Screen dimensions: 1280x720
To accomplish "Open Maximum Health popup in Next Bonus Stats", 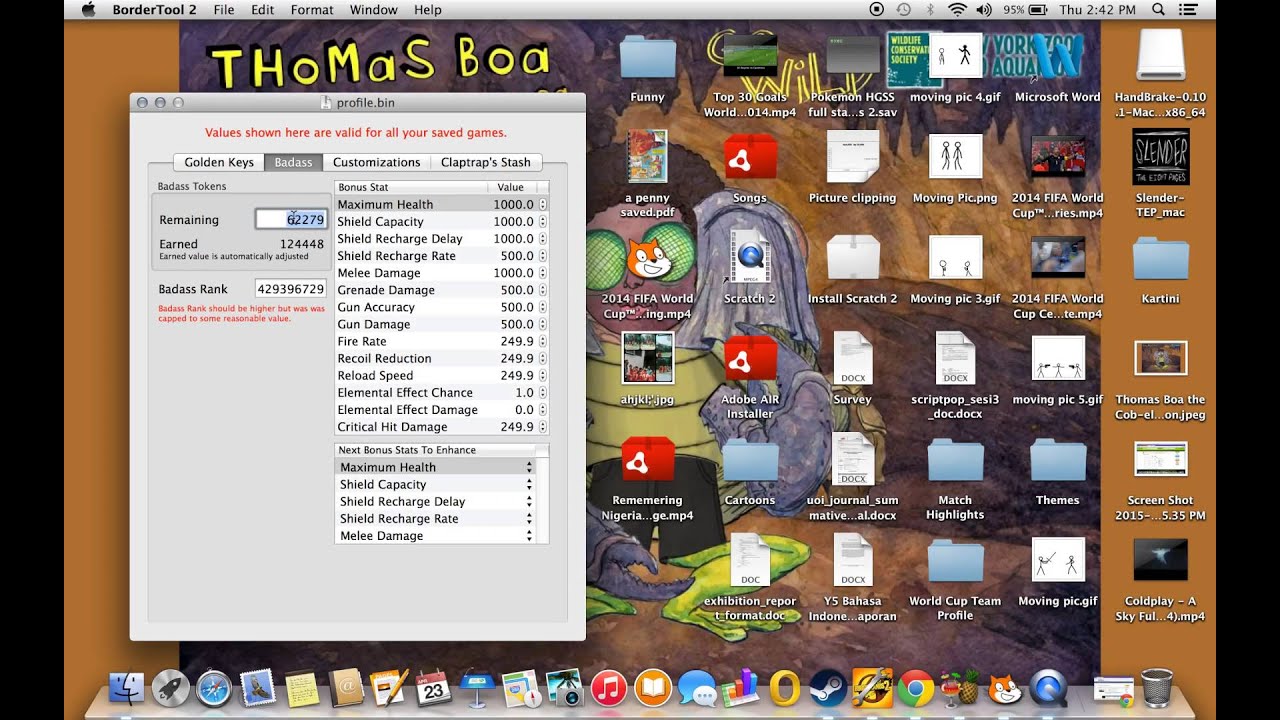I will [x=436, y=467].
